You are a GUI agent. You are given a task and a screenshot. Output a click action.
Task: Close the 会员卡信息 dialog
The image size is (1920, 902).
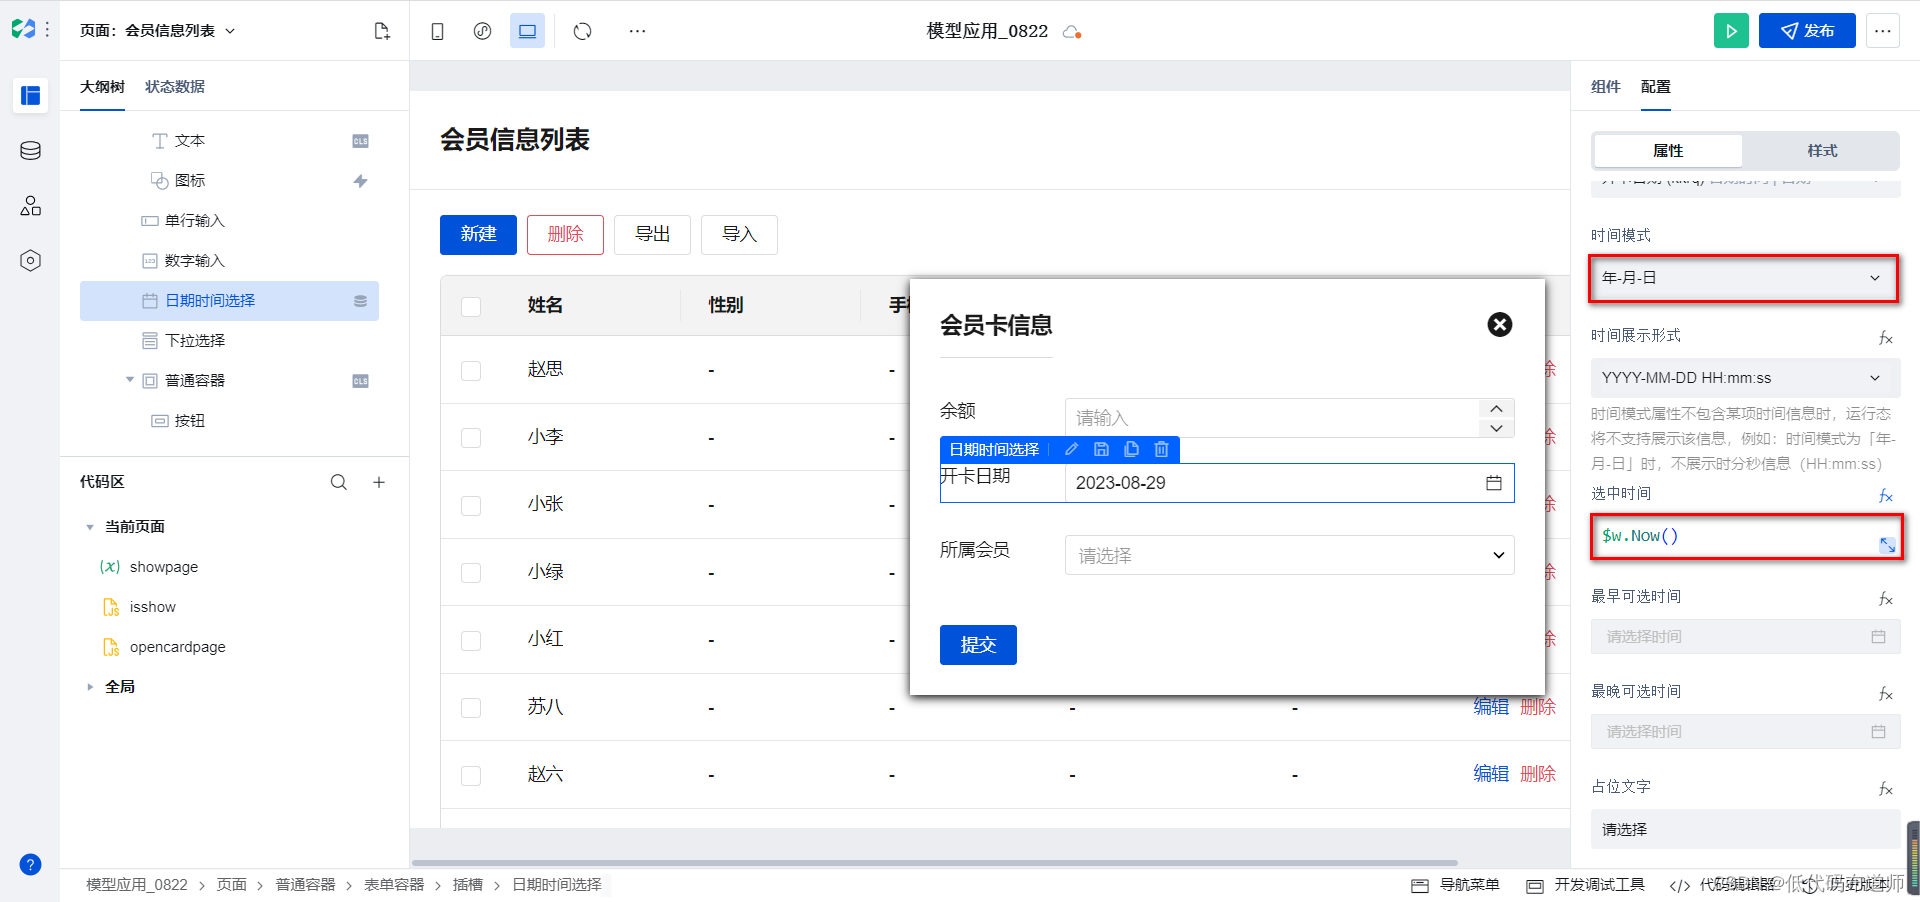(1499, 324)
